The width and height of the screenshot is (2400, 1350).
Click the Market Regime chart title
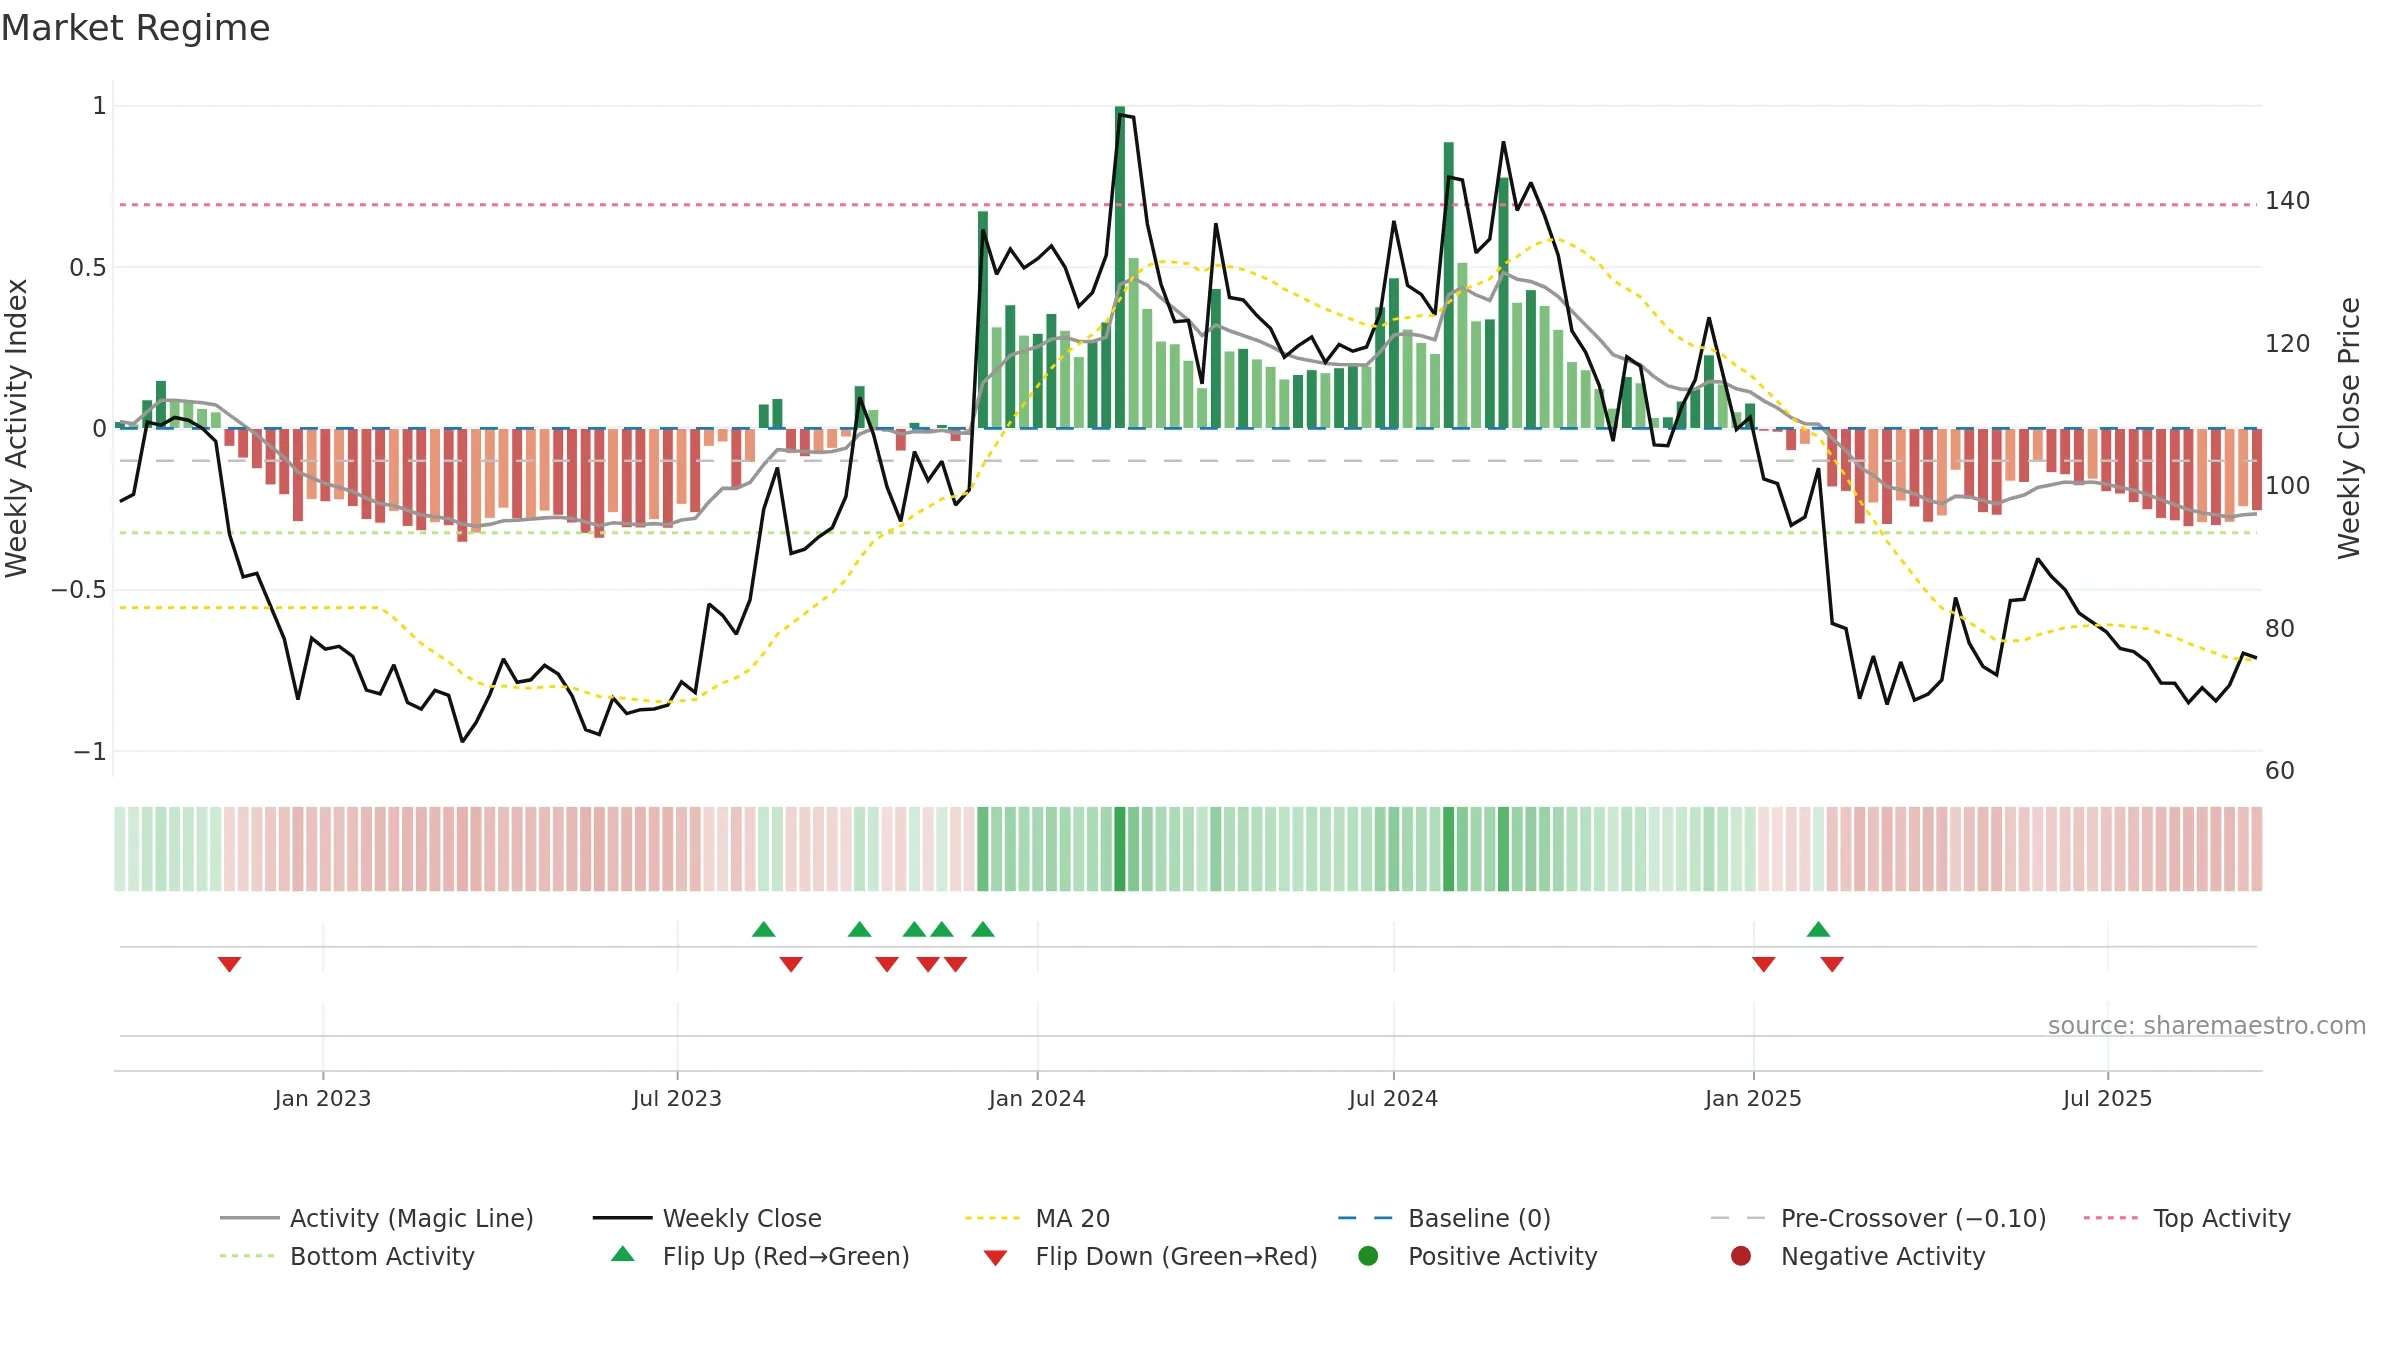point(135,28)
